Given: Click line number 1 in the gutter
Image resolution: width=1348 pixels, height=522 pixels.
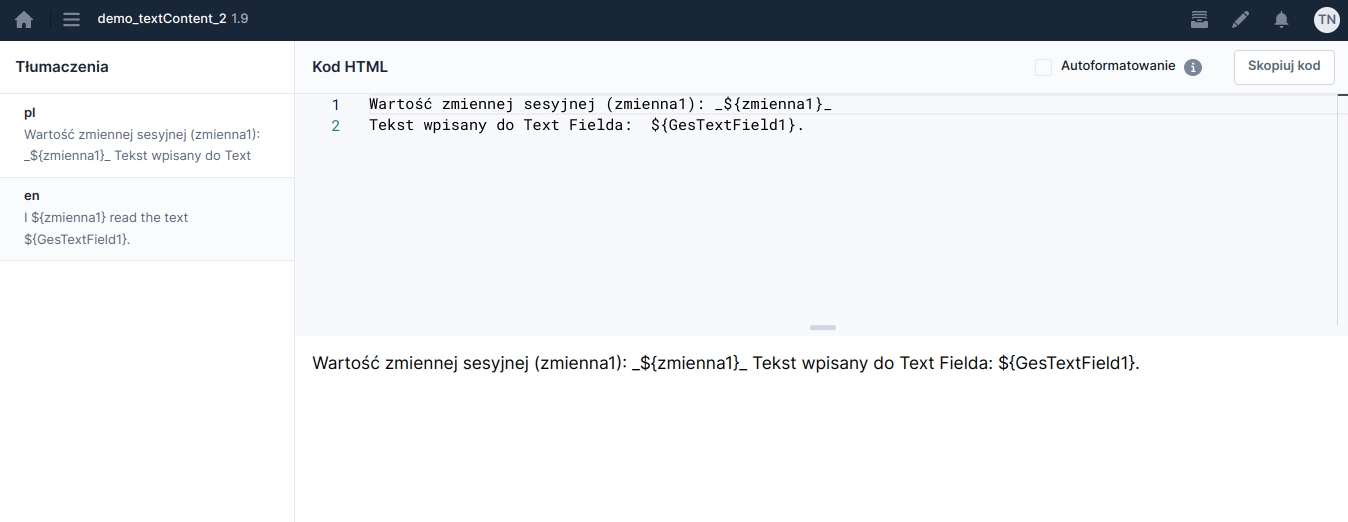Looking at the screenshot, I should click(335, 104).
